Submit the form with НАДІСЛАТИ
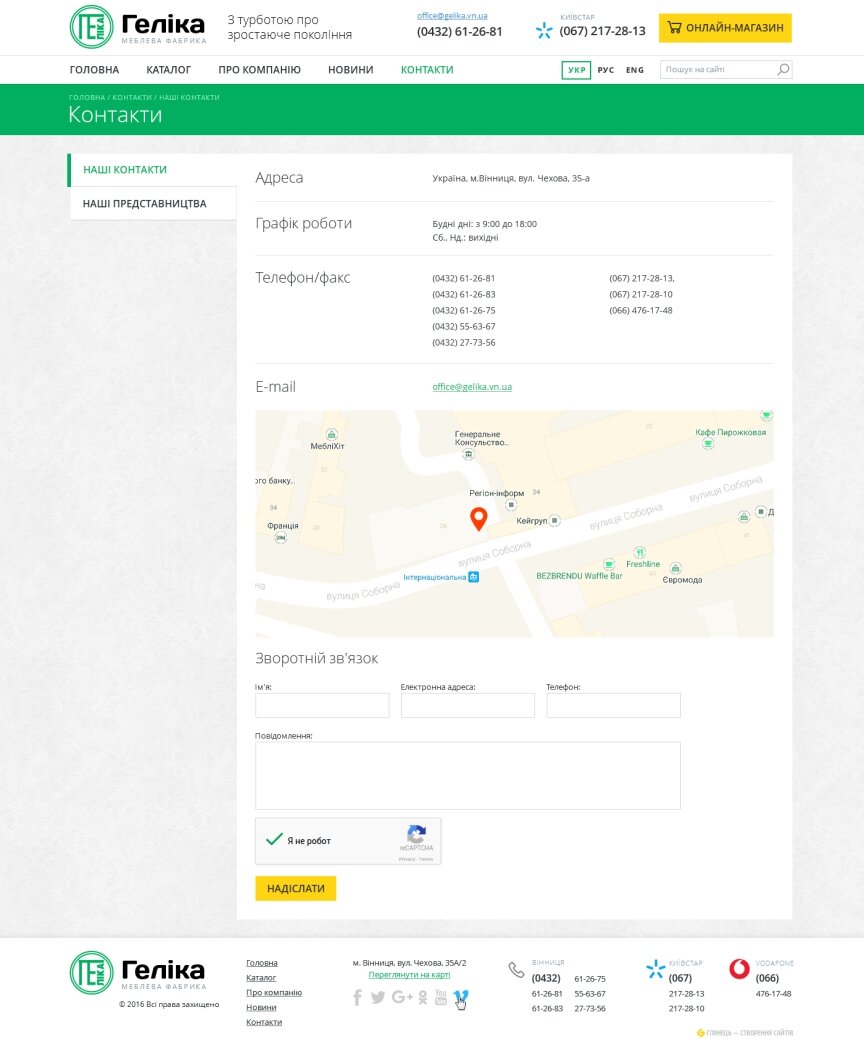This screenshot has height=1044, width=864. pyautogui.click(x=296, y=888)
